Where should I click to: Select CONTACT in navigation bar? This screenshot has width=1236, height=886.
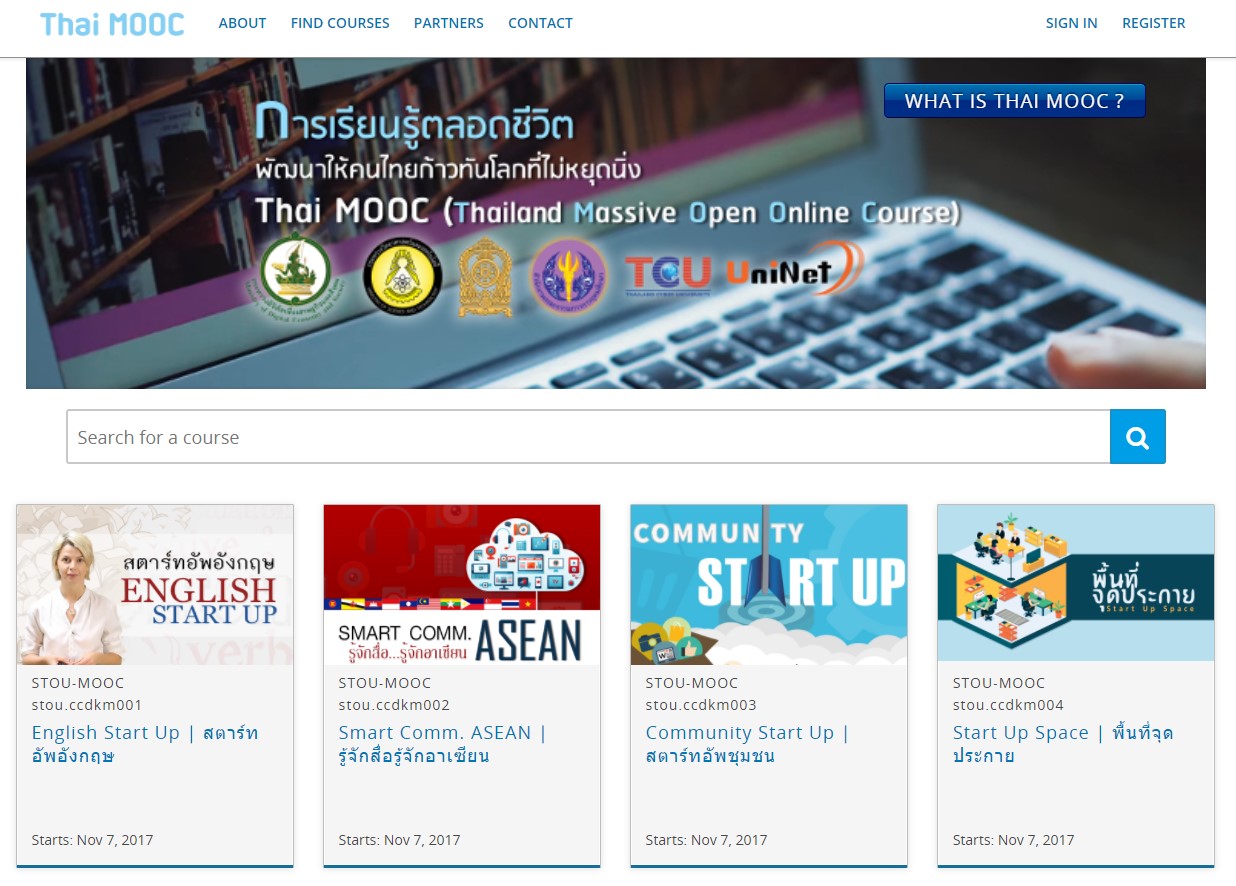tap(540, 23)
